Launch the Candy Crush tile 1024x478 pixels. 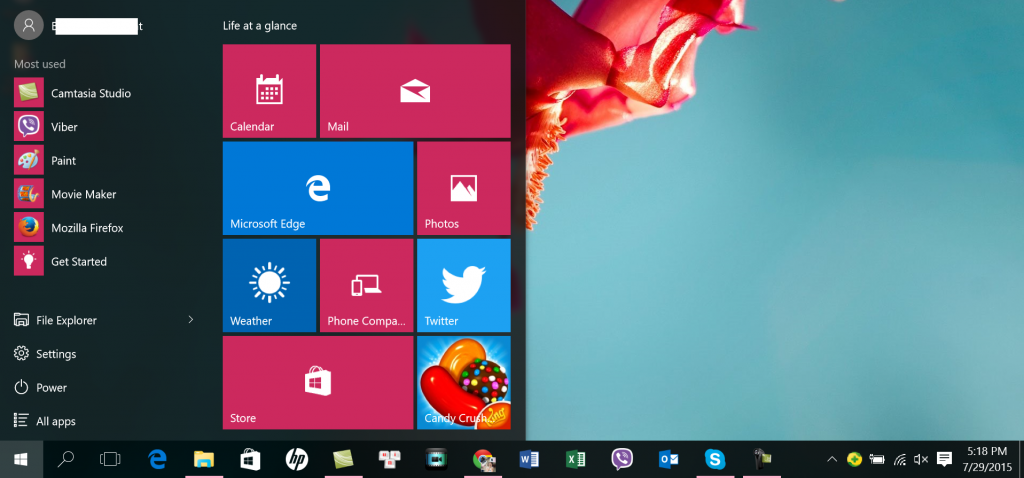tap(464, 383)
